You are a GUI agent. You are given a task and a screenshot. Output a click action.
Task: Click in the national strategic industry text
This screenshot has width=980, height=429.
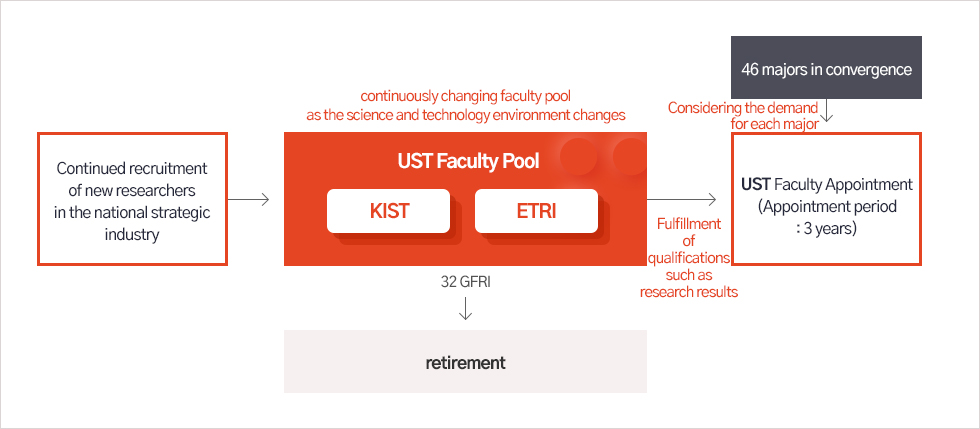(x=132, y=223)
